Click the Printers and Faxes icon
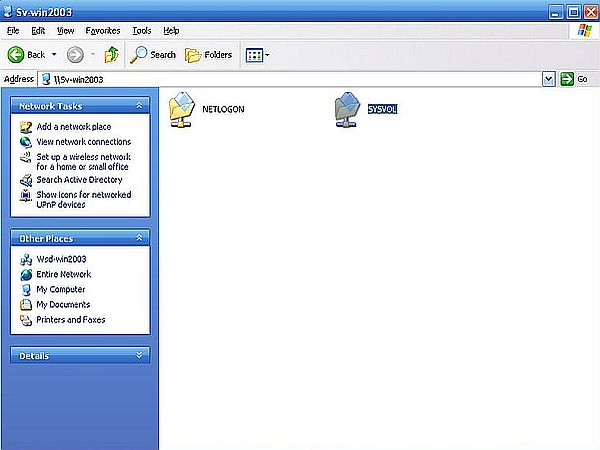 [x=26, y=320]
